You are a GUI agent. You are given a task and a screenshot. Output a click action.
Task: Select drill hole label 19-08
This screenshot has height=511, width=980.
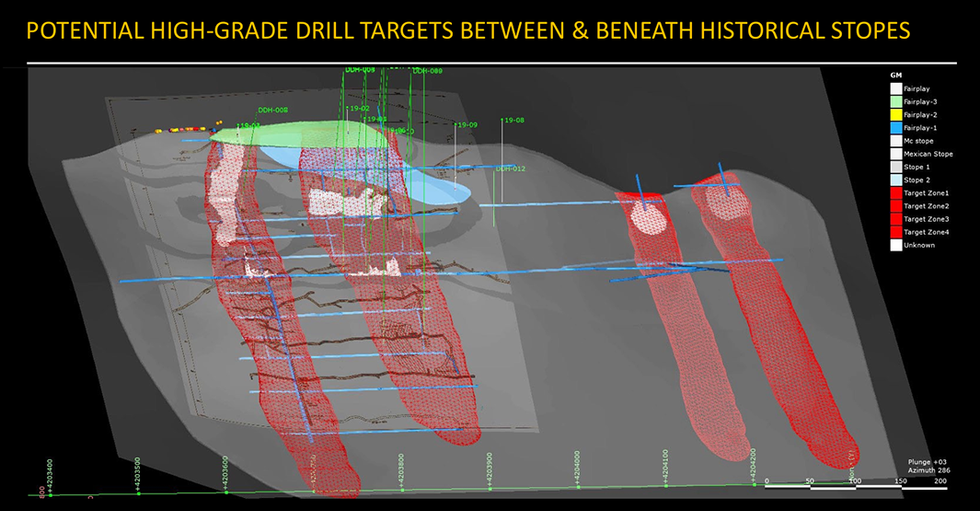click(x=514, y=120)
